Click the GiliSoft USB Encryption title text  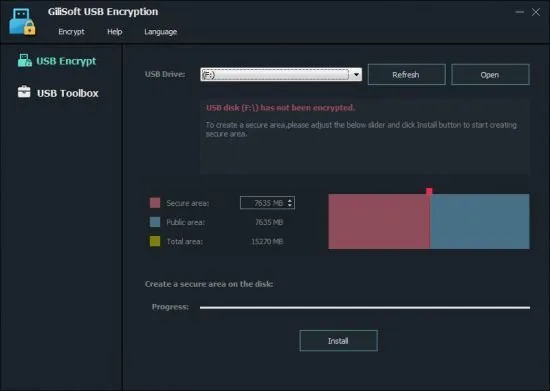pyautogui.click(x=103, y=12)
